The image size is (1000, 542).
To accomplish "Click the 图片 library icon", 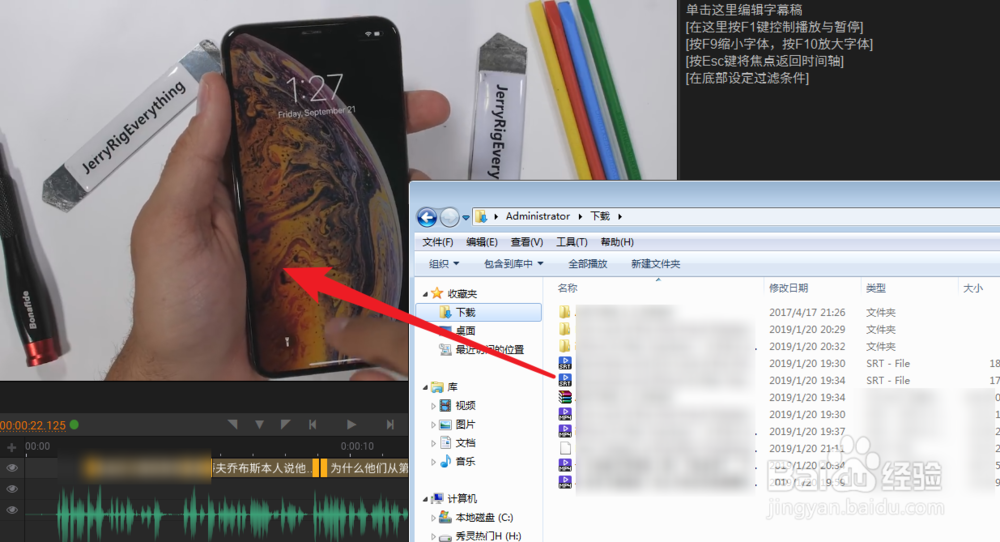I will pyautogui.click(x=446, y=424).
